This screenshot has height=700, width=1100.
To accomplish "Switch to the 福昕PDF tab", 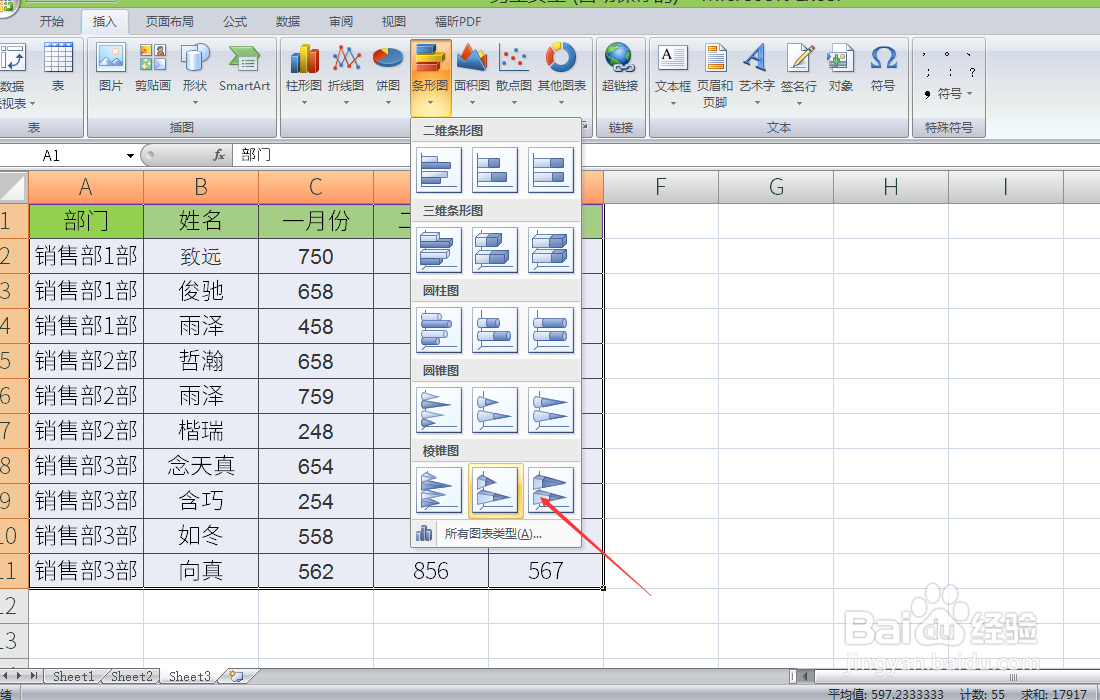I will coord(458,22).
